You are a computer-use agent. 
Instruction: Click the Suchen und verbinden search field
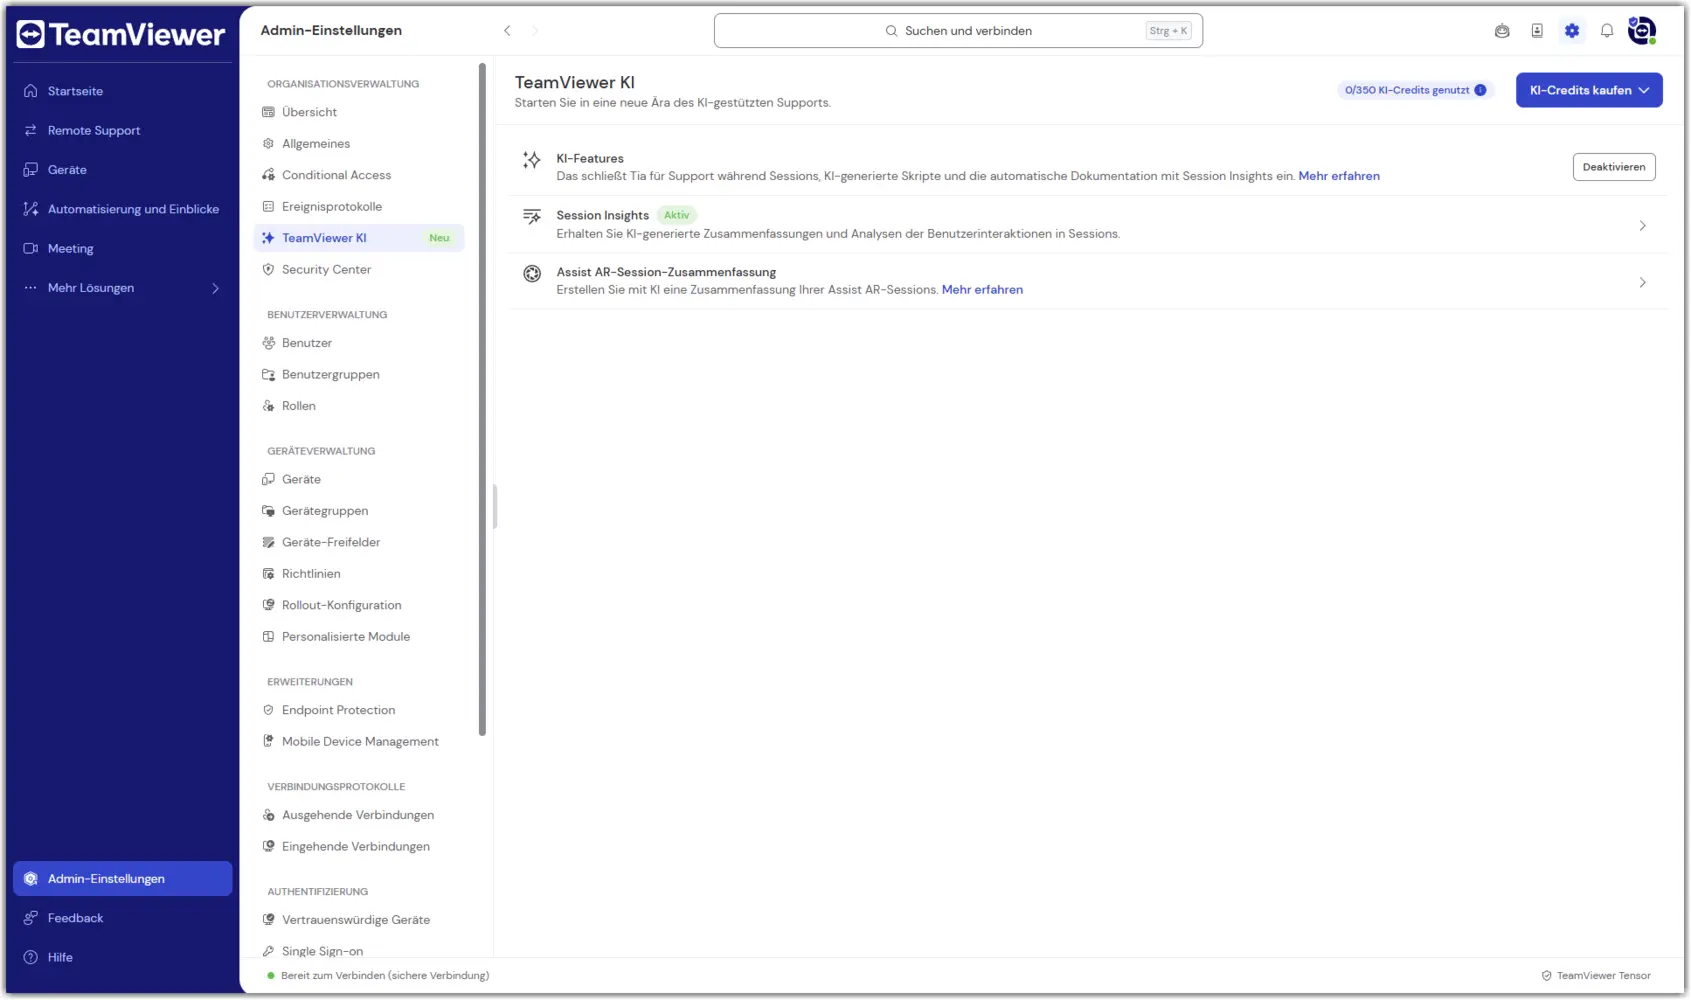pyautogui.click(x=958, y=31)
